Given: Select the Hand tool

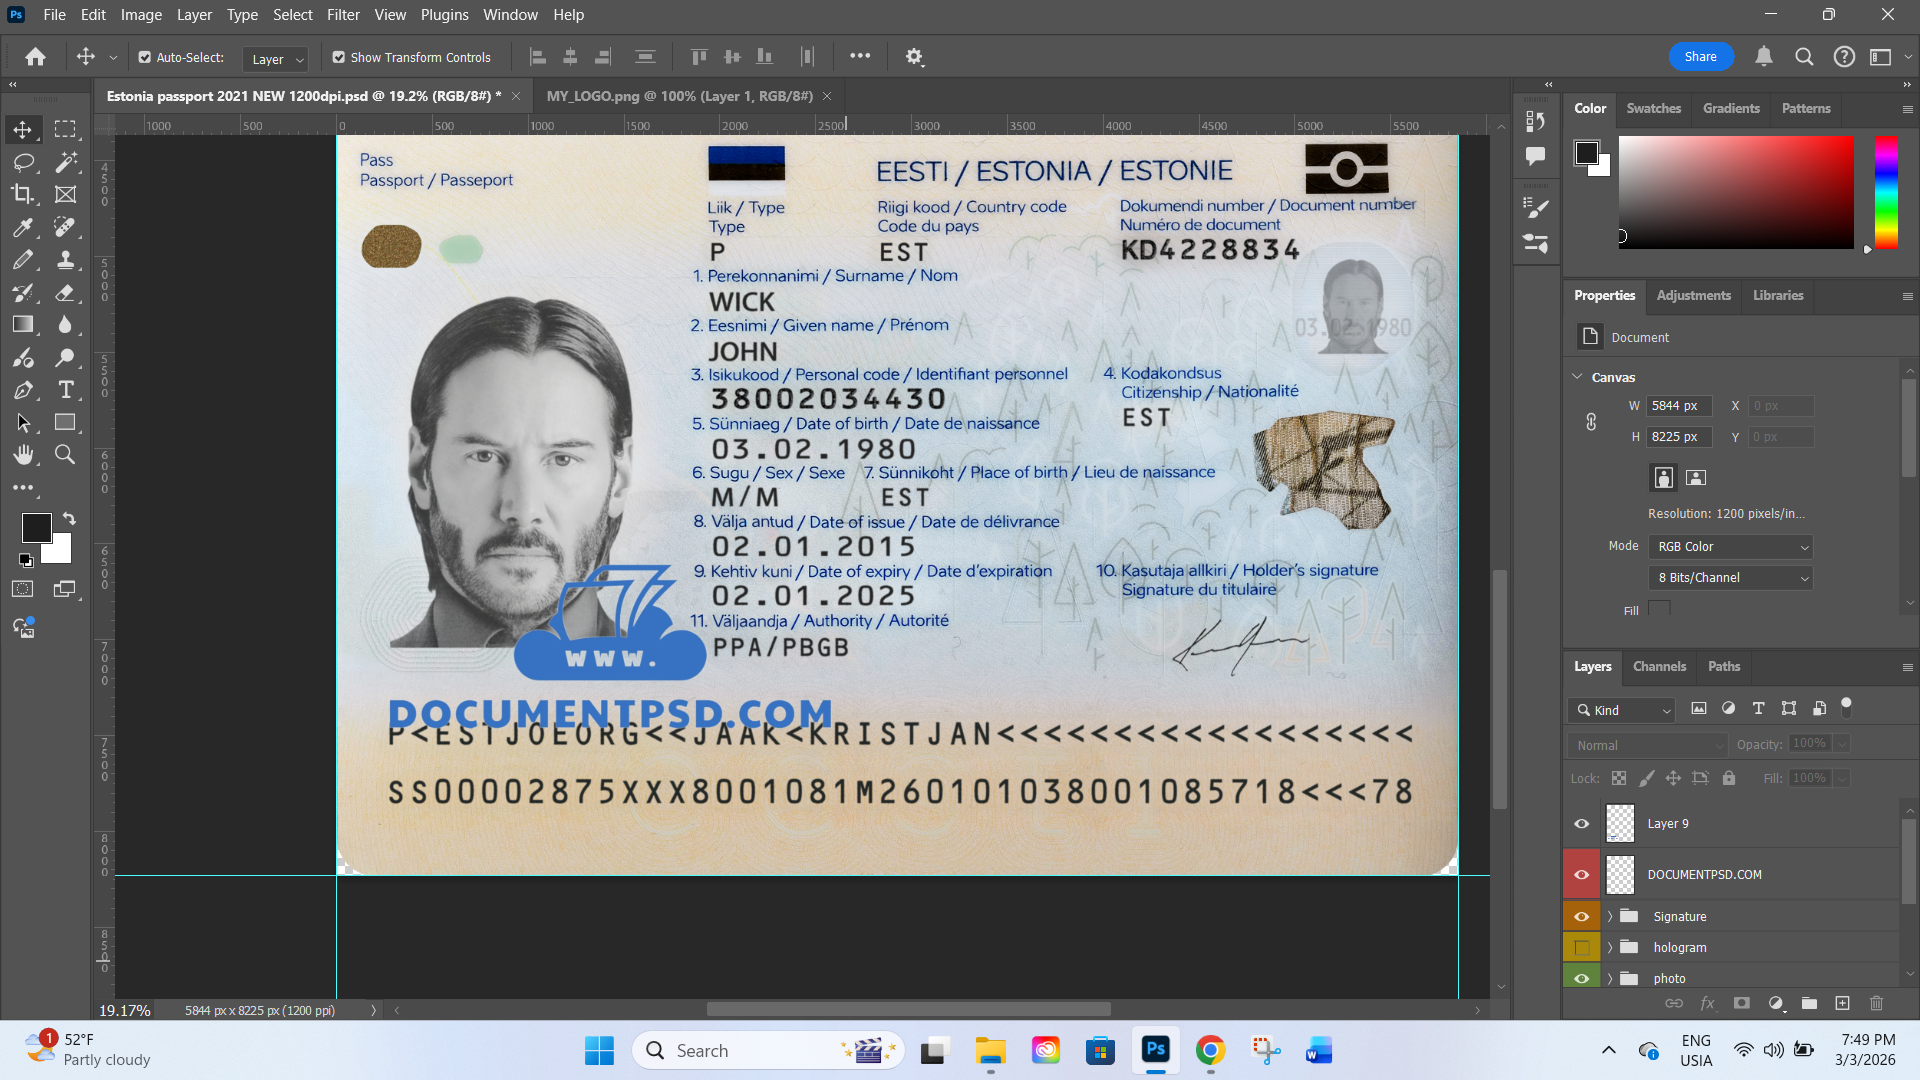Looking at the screenshot, I should pyautogui.click(x=23, y=455).
